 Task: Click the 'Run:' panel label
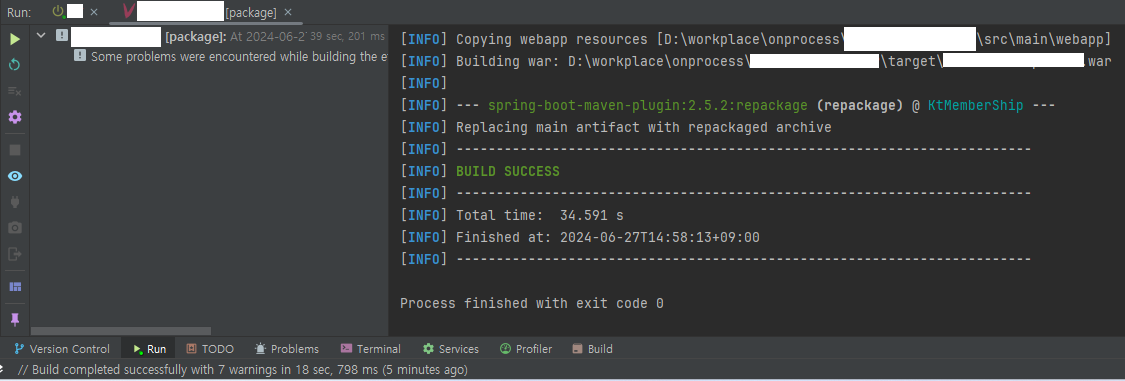click(x=19, y=12)
